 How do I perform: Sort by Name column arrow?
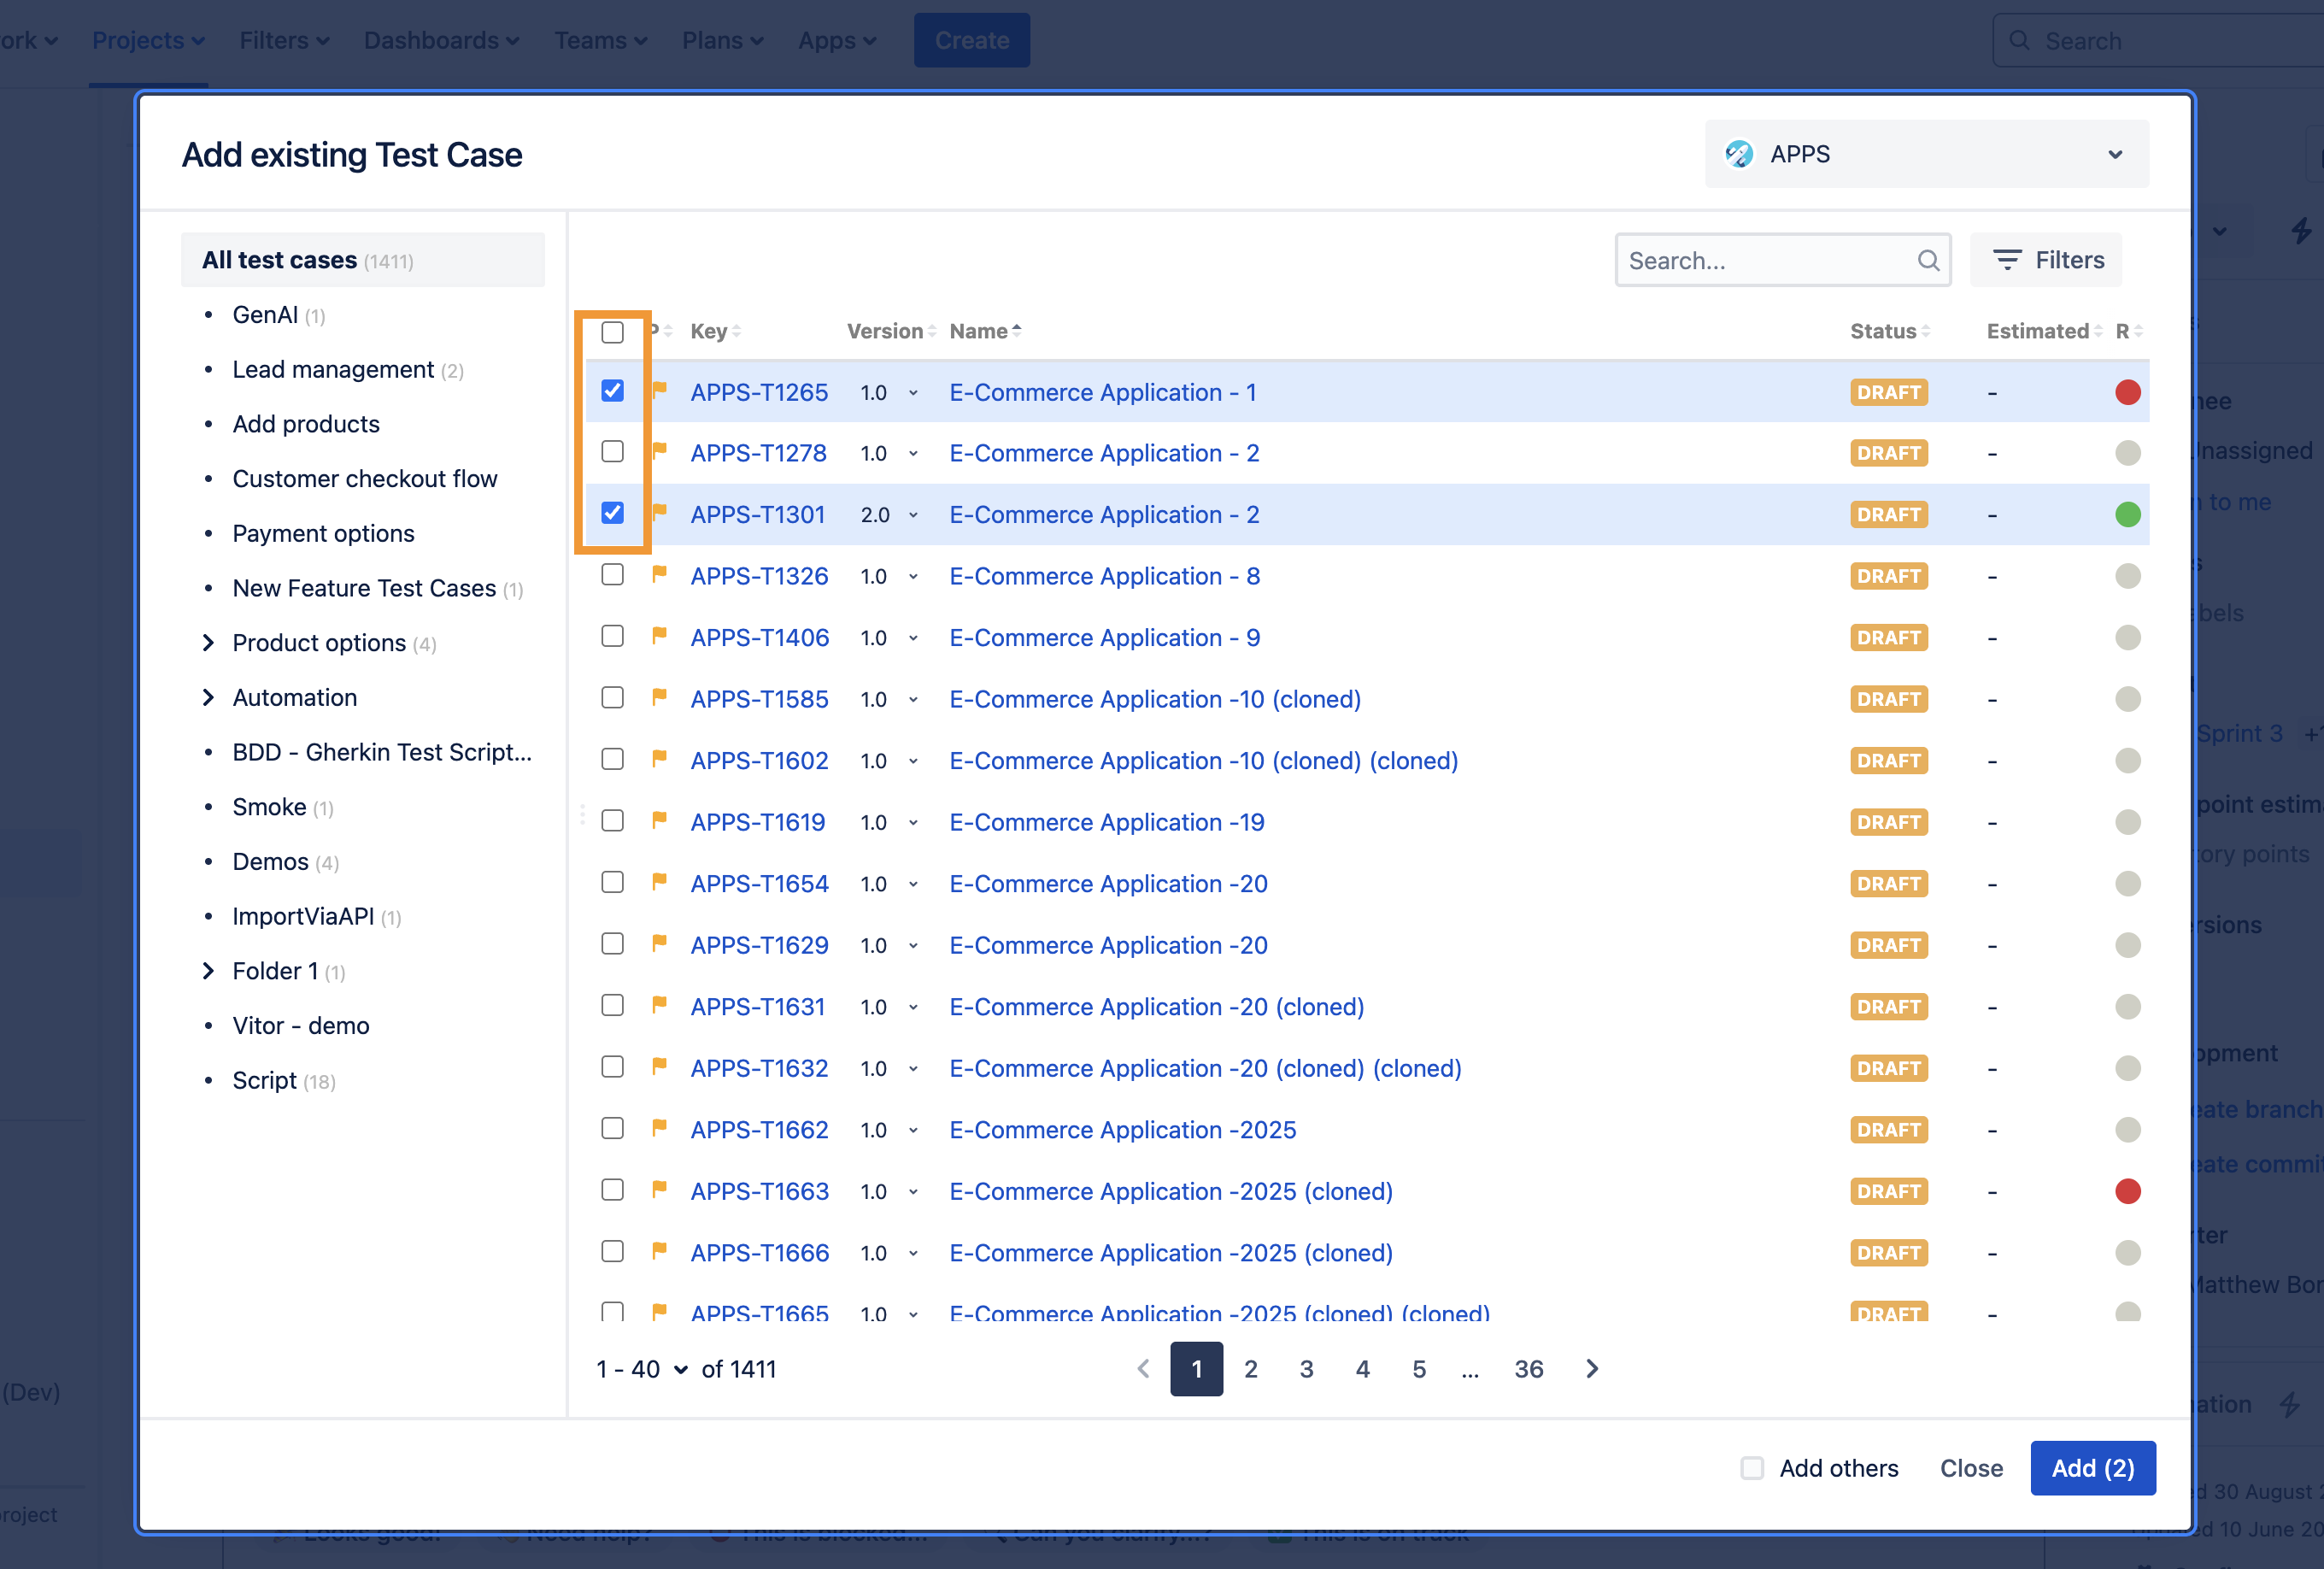[1017, 331]
